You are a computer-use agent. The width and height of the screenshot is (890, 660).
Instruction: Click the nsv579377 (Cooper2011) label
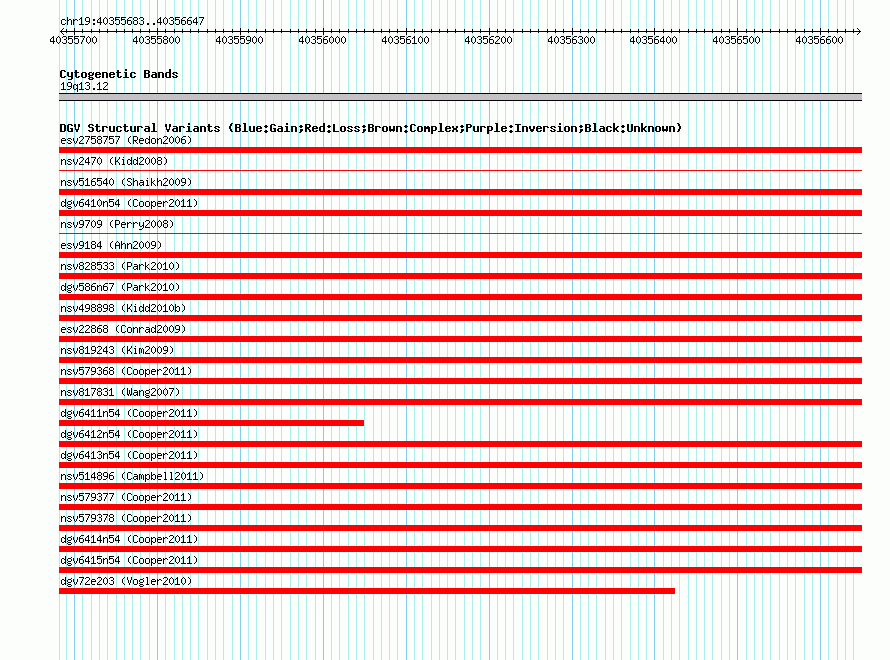pyautogui.click(x=126, y=497)
